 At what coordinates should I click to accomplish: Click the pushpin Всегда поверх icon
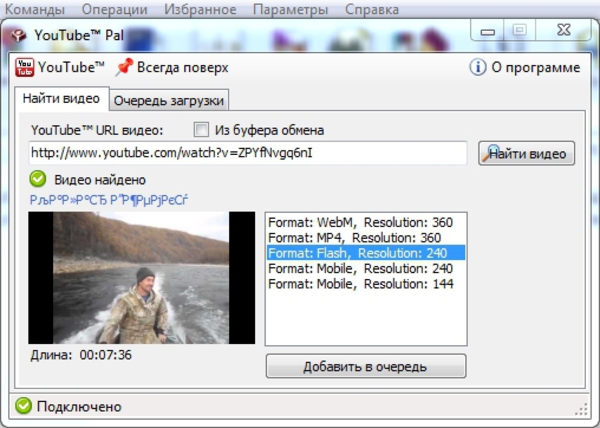tap(124, 67)
